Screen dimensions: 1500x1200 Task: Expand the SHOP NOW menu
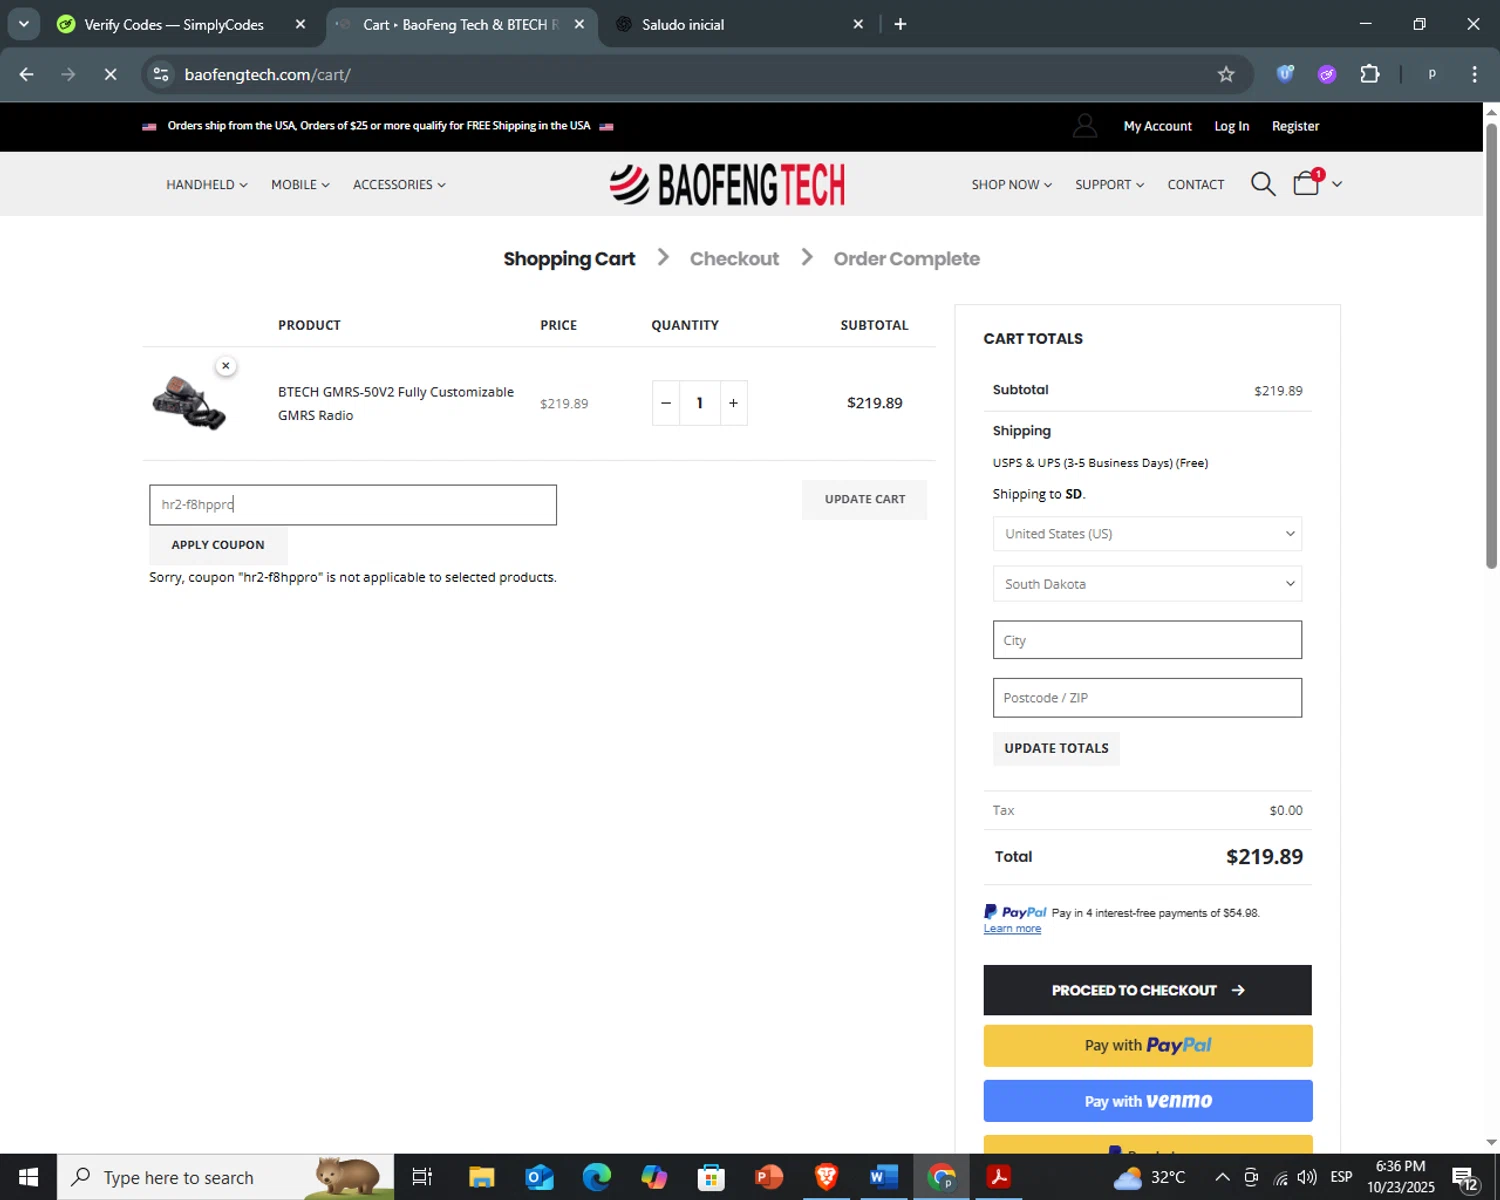1012,184
